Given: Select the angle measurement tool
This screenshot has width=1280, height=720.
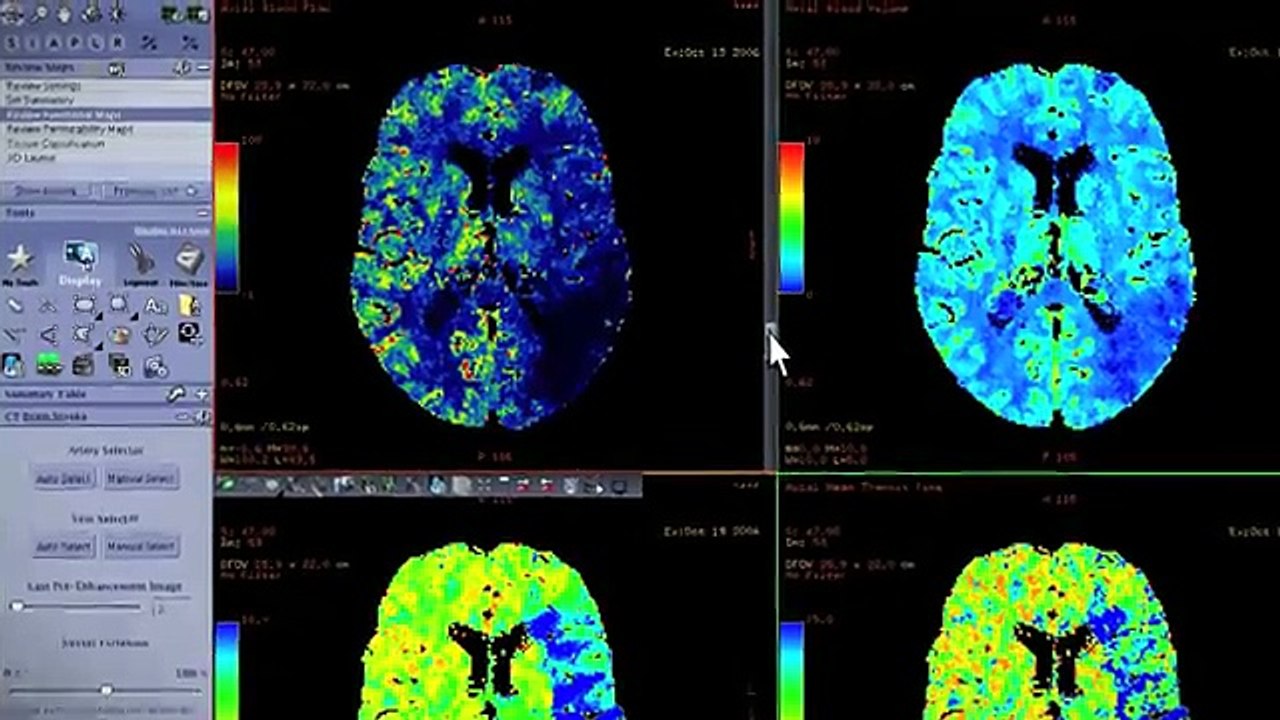Looking at the screenshot, I should click(x=48, y=335).
